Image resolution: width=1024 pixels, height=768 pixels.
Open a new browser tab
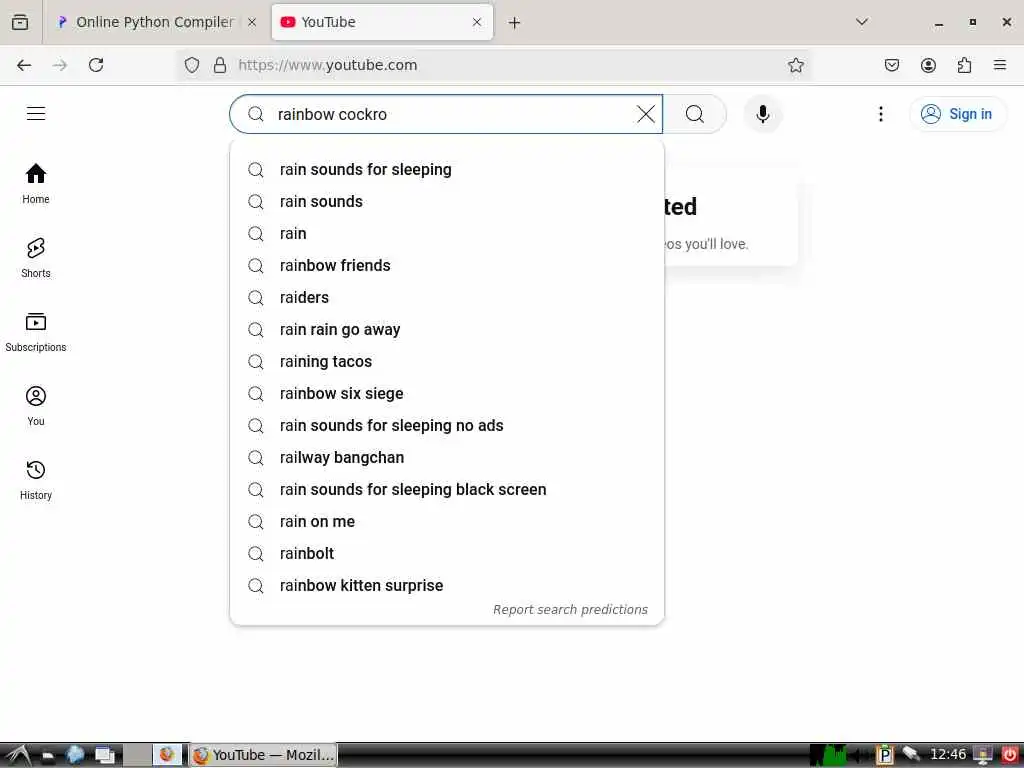515,23
